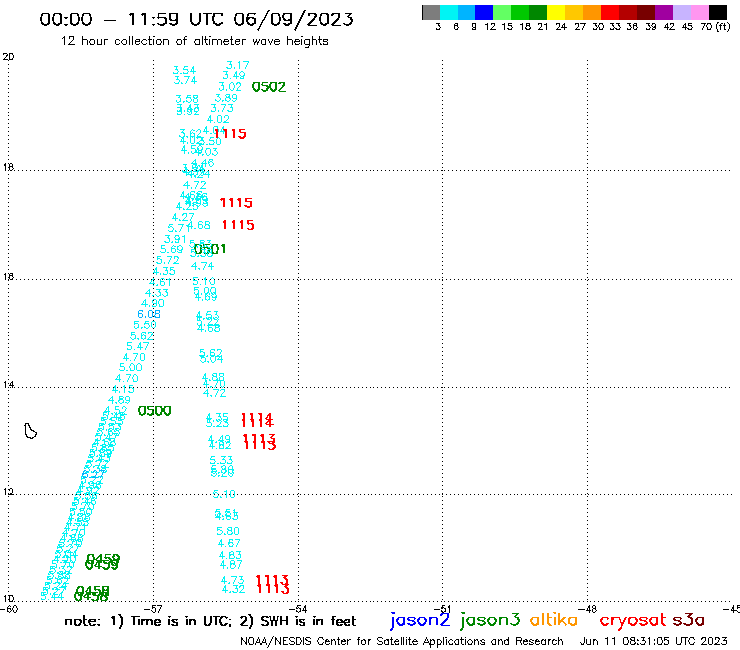Click the -48 longitude axis label

588,609
